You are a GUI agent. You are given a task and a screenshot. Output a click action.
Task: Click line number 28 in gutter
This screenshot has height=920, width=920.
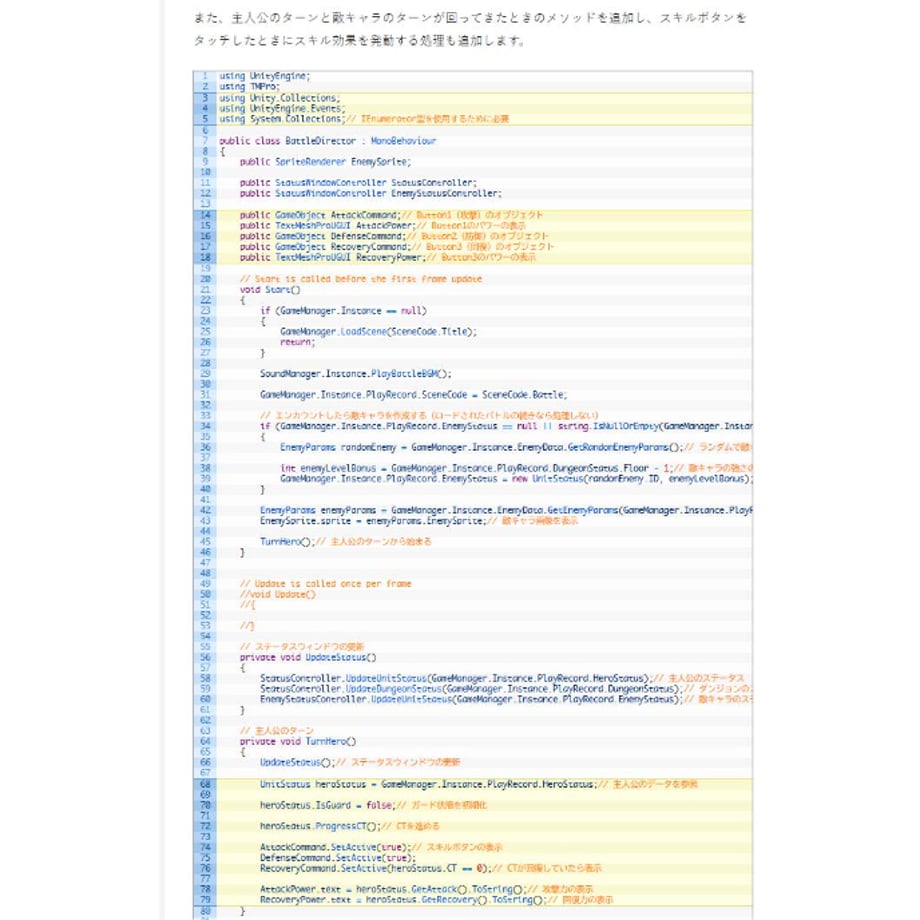[205, 363]
